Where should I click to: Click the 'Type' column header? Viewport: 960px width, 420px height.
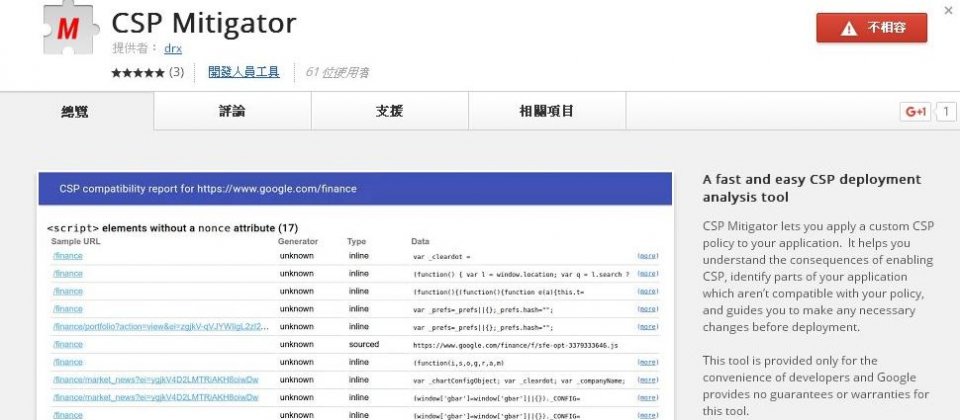(x=356, y=241)
